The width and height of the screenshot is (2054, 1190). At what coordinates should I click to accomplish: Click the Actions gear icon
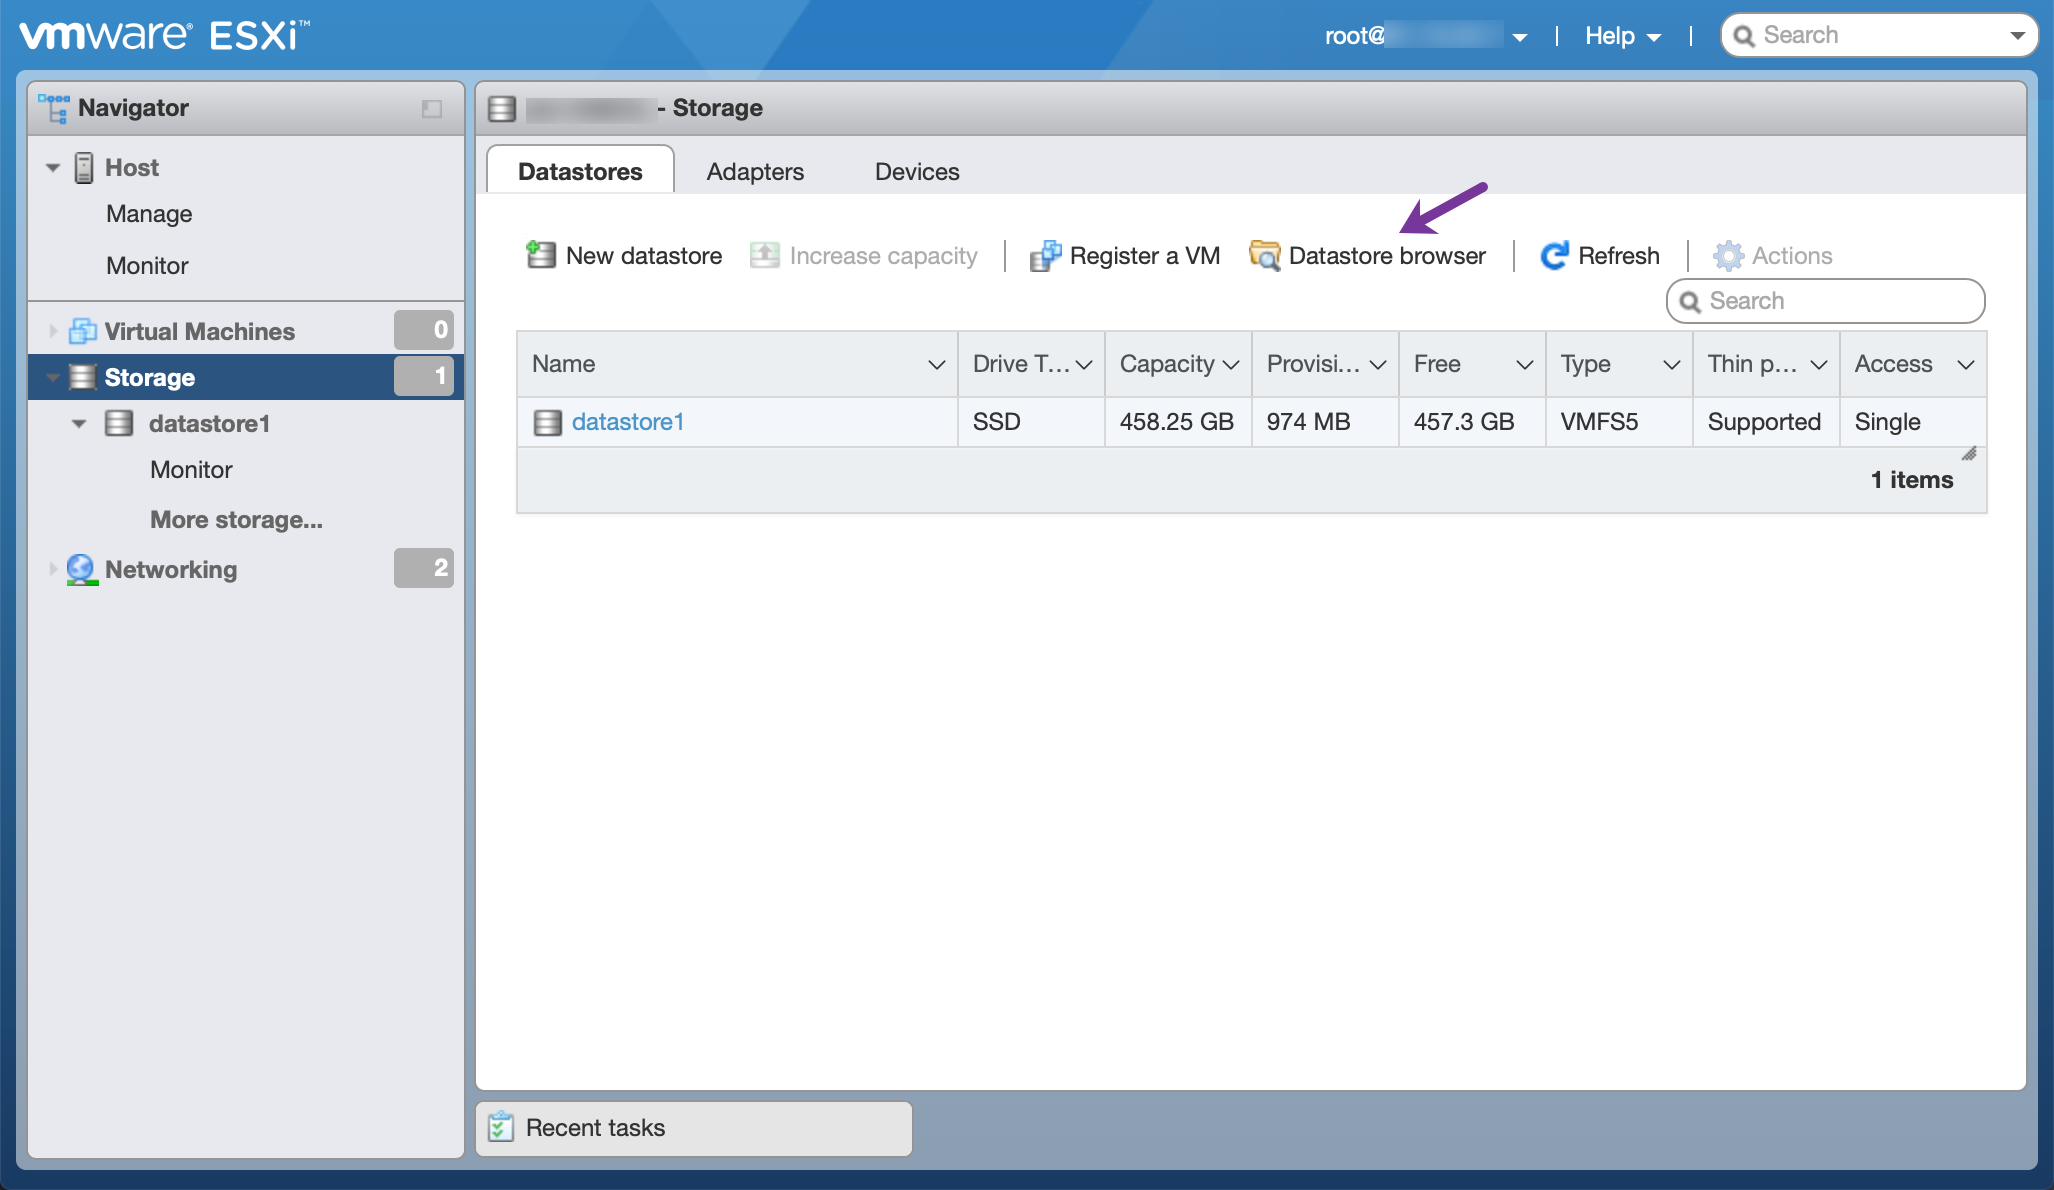(1728, 256)
